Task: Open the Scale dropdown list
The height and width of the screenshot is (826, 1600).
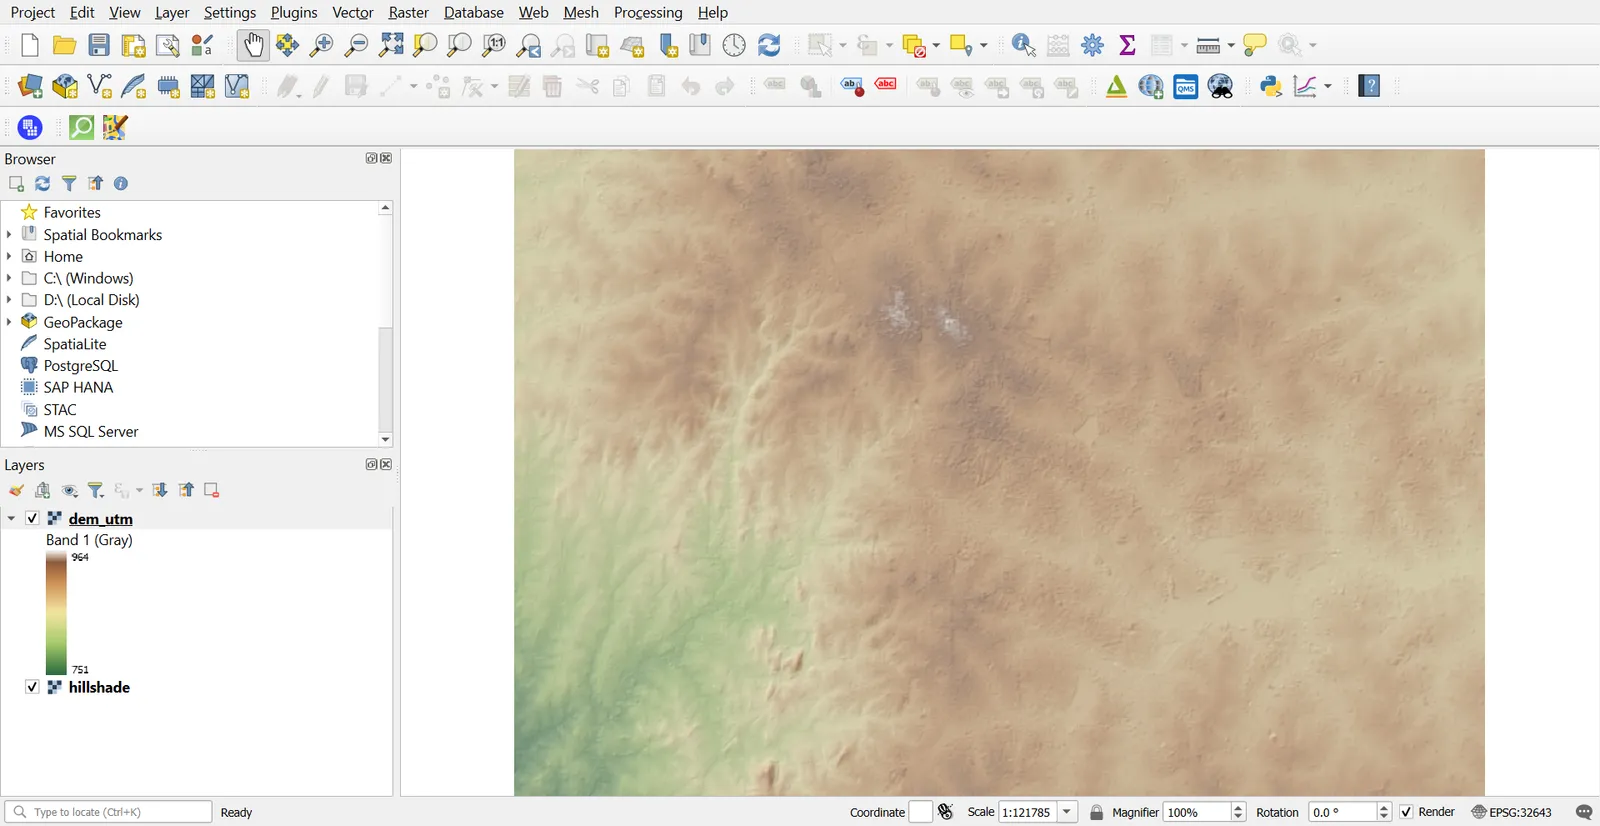Action: coord(1067,812)
